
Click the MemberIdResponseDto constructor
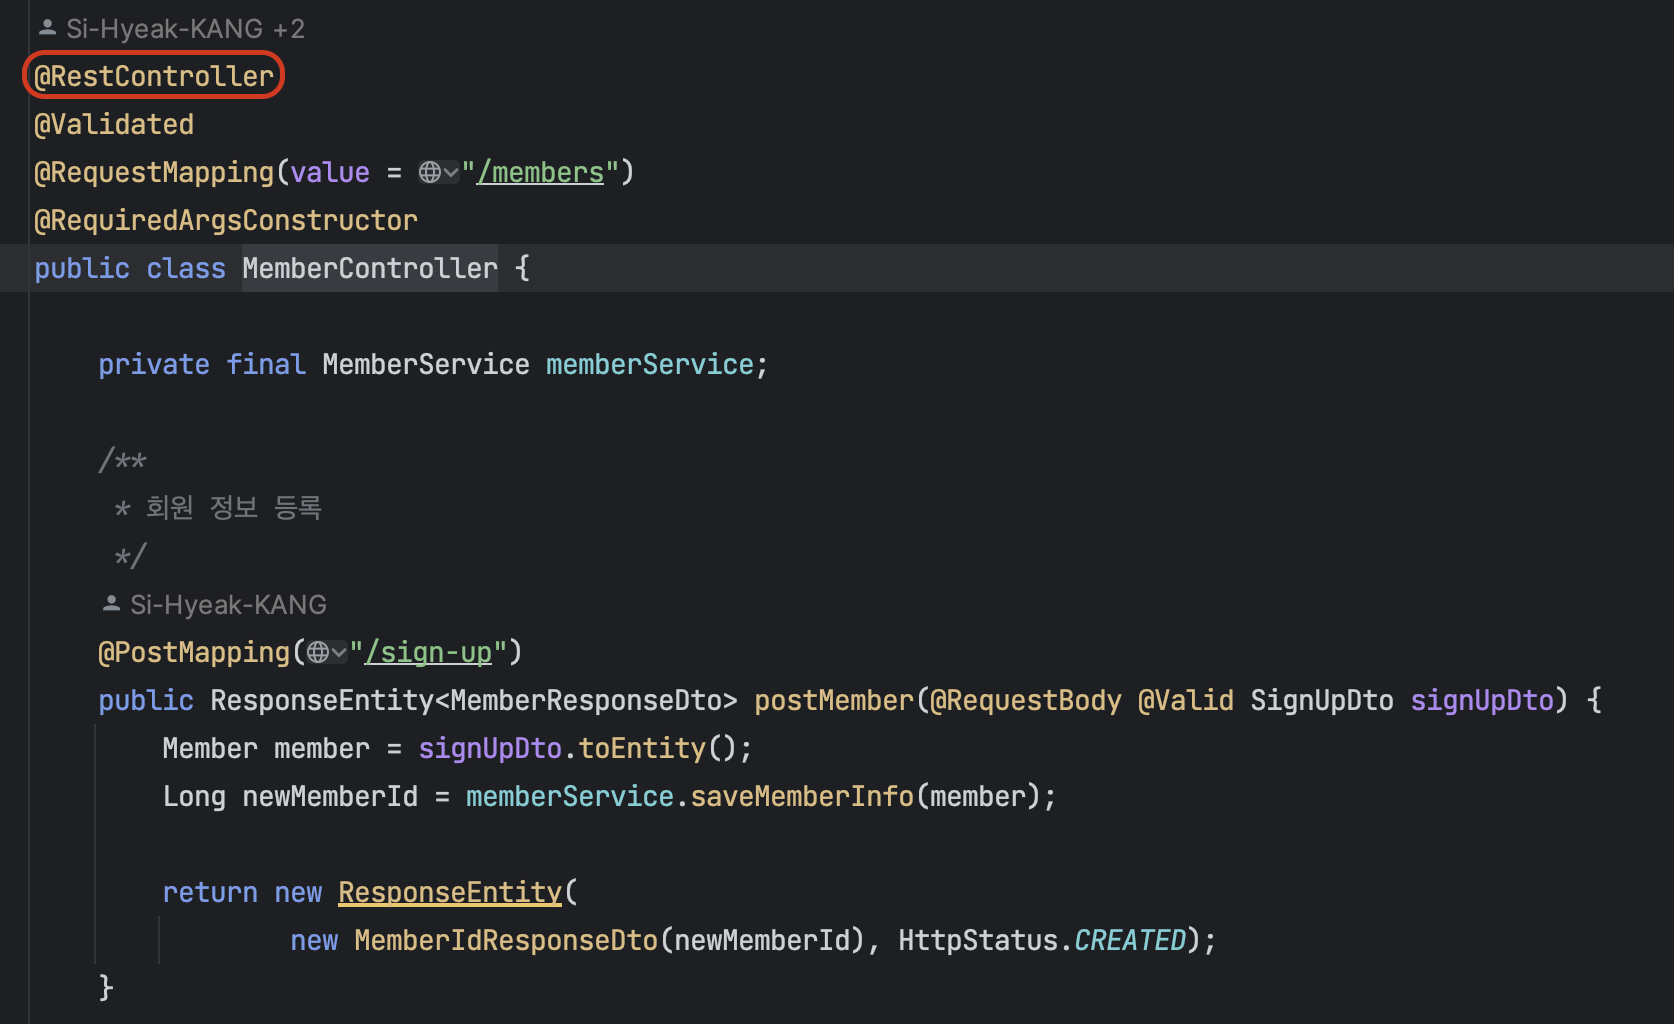click(x=506, y=940)
